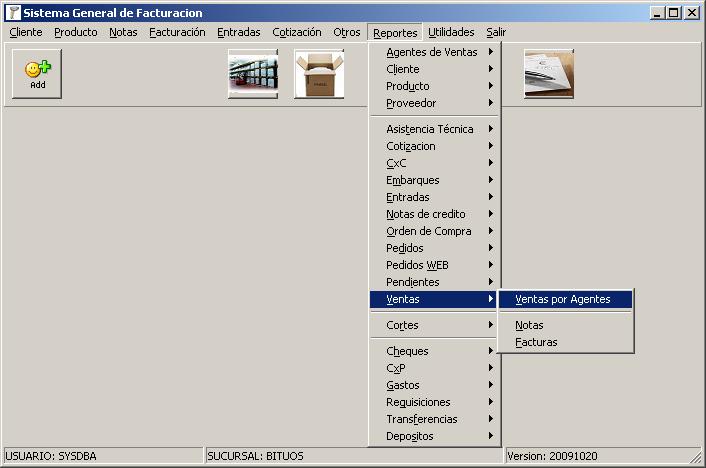
Task: Expand the Pedidos submenu
Action: [434, 248]
